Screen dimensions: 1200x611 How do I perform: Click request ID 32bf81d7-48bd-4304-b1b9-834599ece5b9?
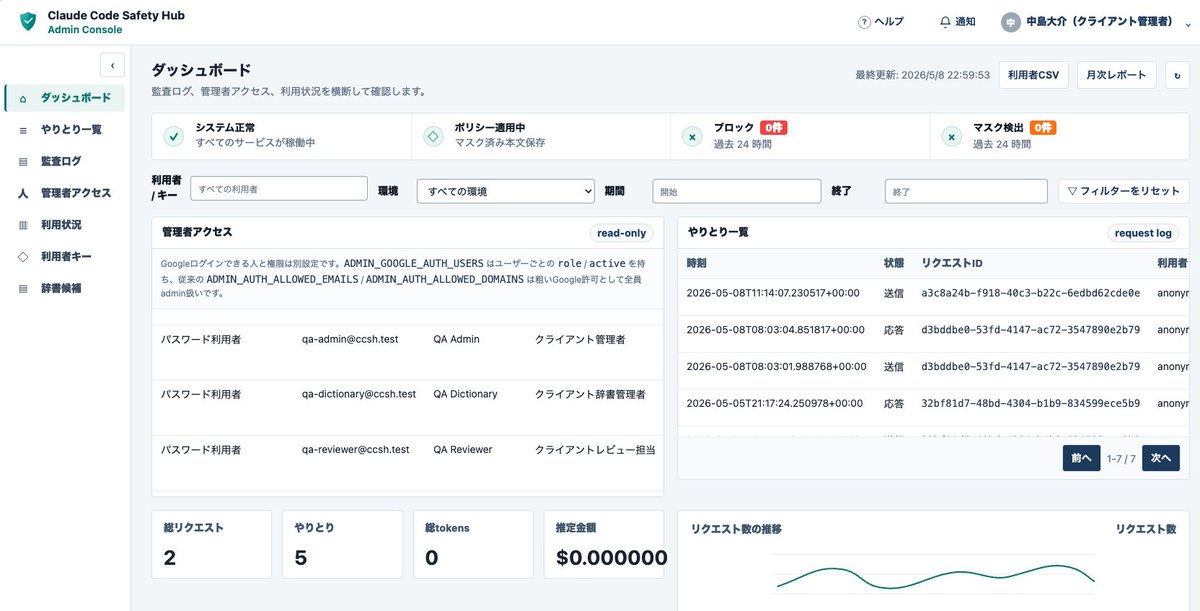coord(1030,404)
